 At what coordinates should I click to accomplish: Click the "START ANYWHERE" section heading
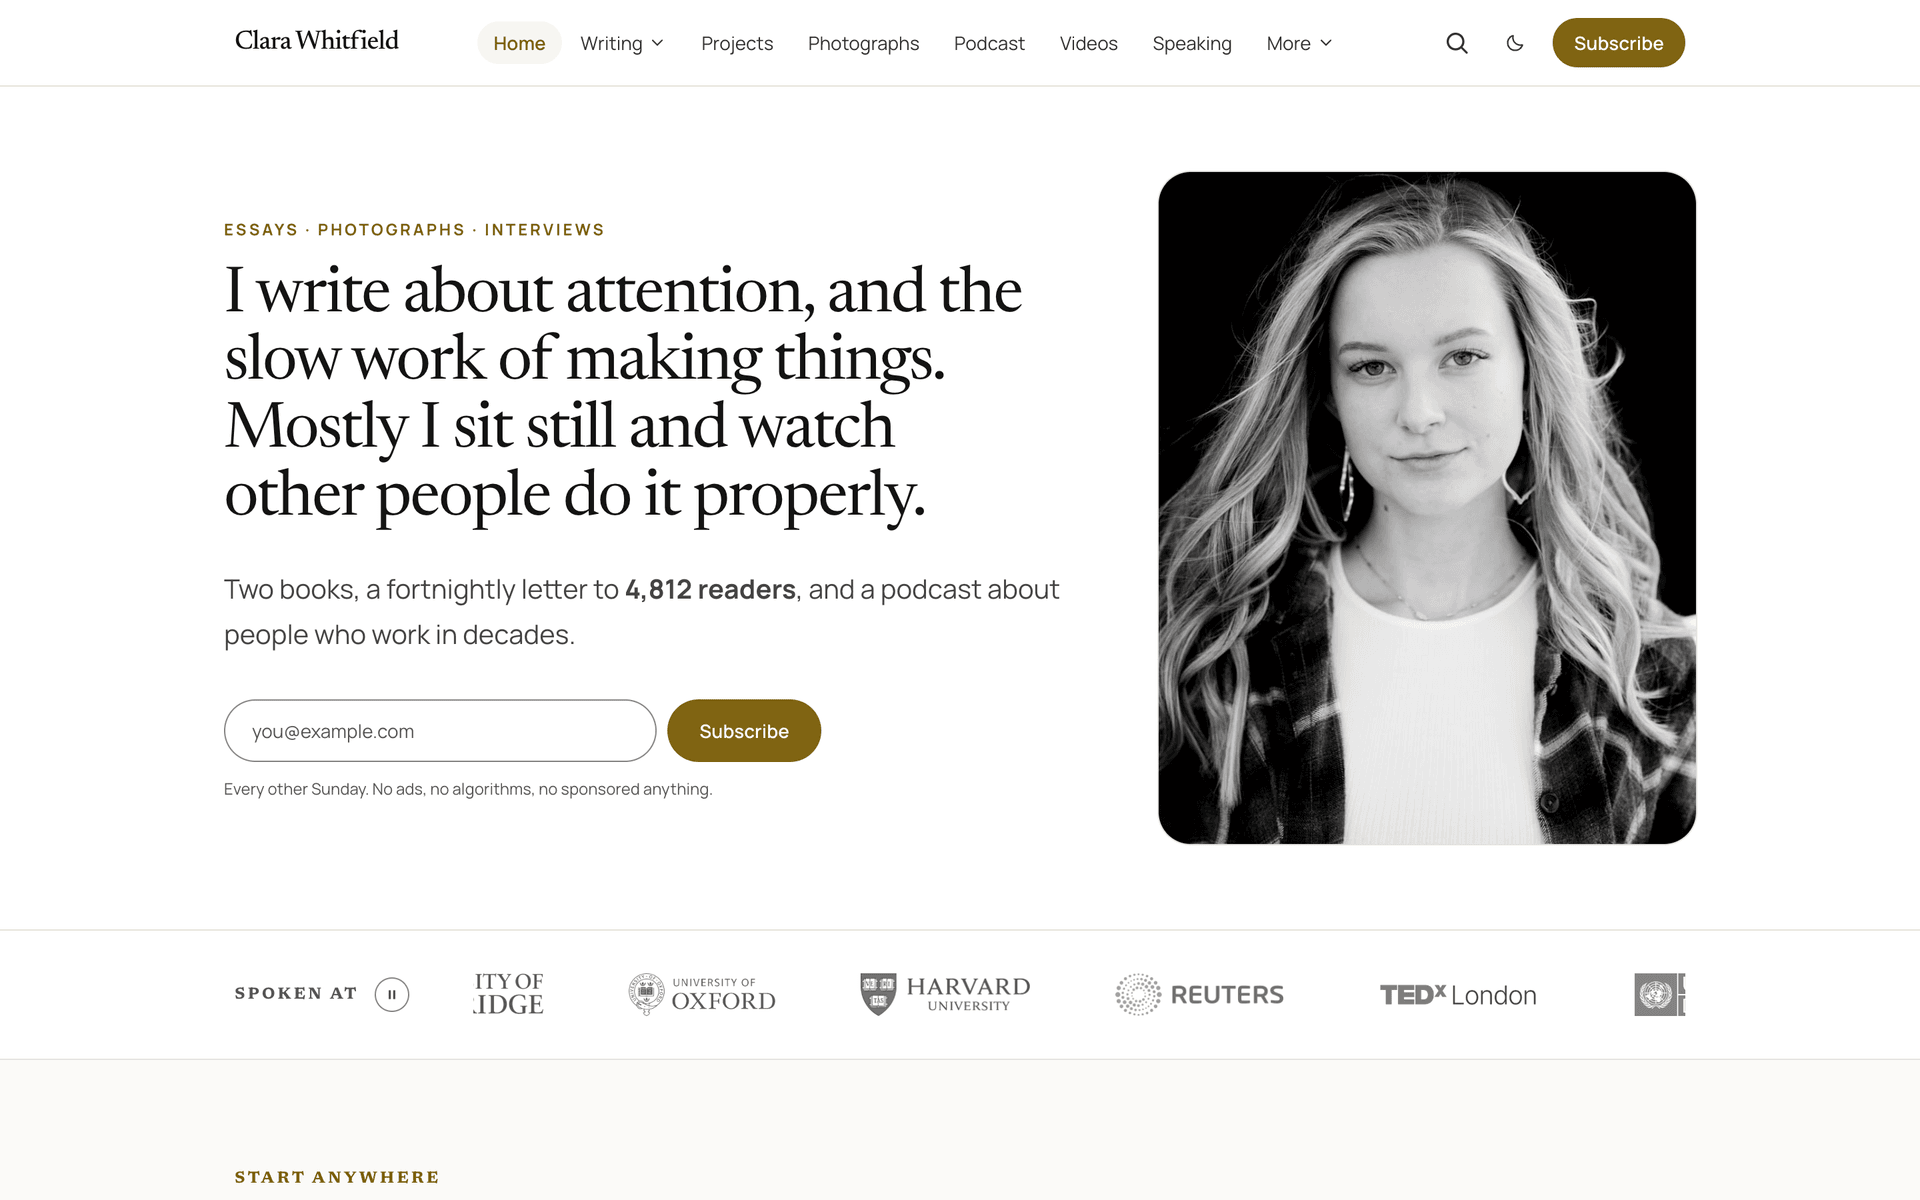[x=337, y=1177]
